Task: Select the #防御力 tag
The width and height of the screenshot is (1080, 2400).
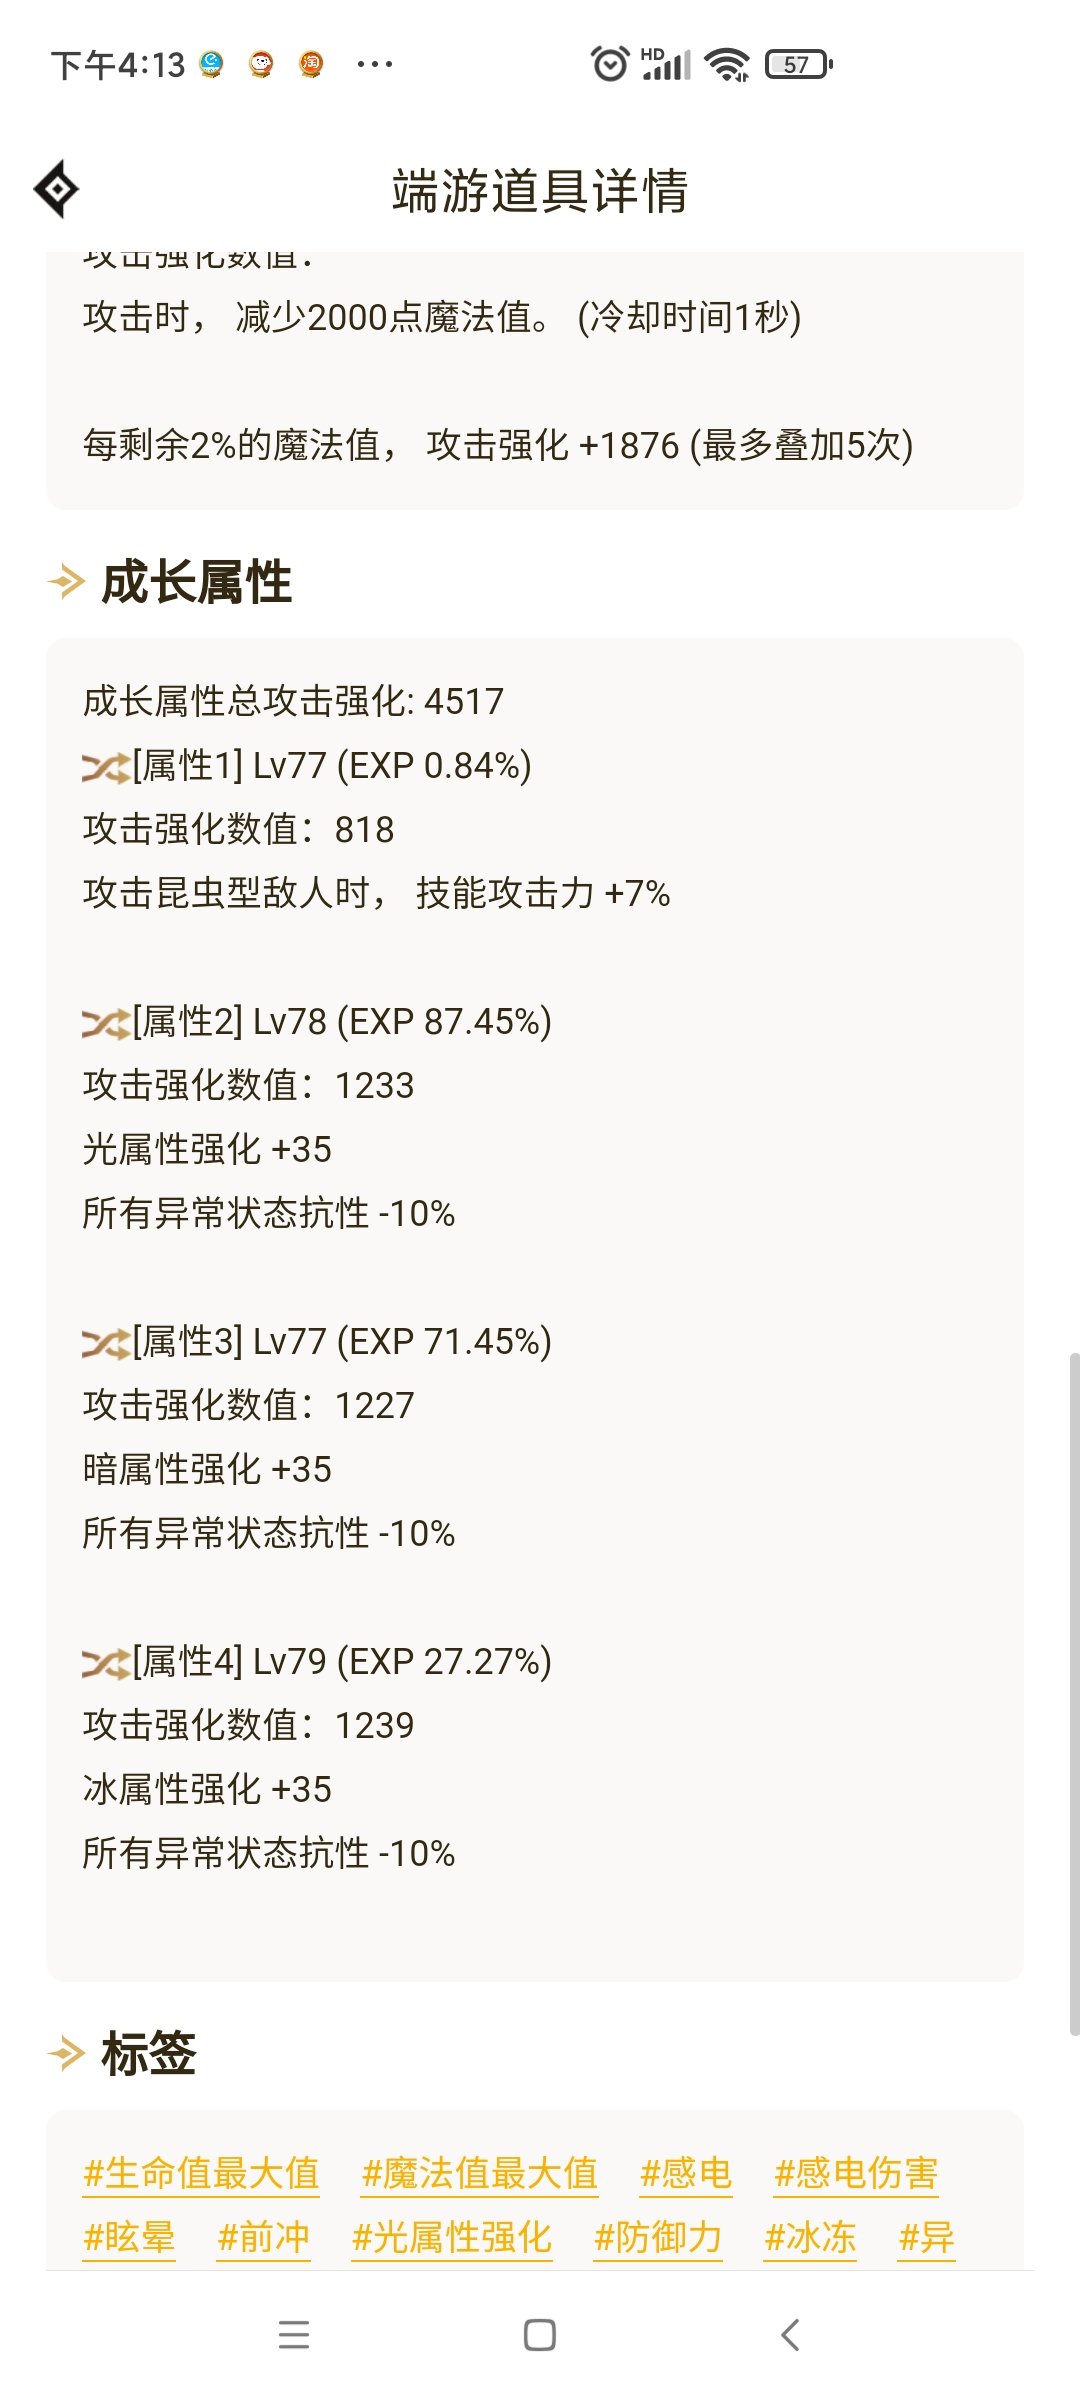Action: point(658,2237)
